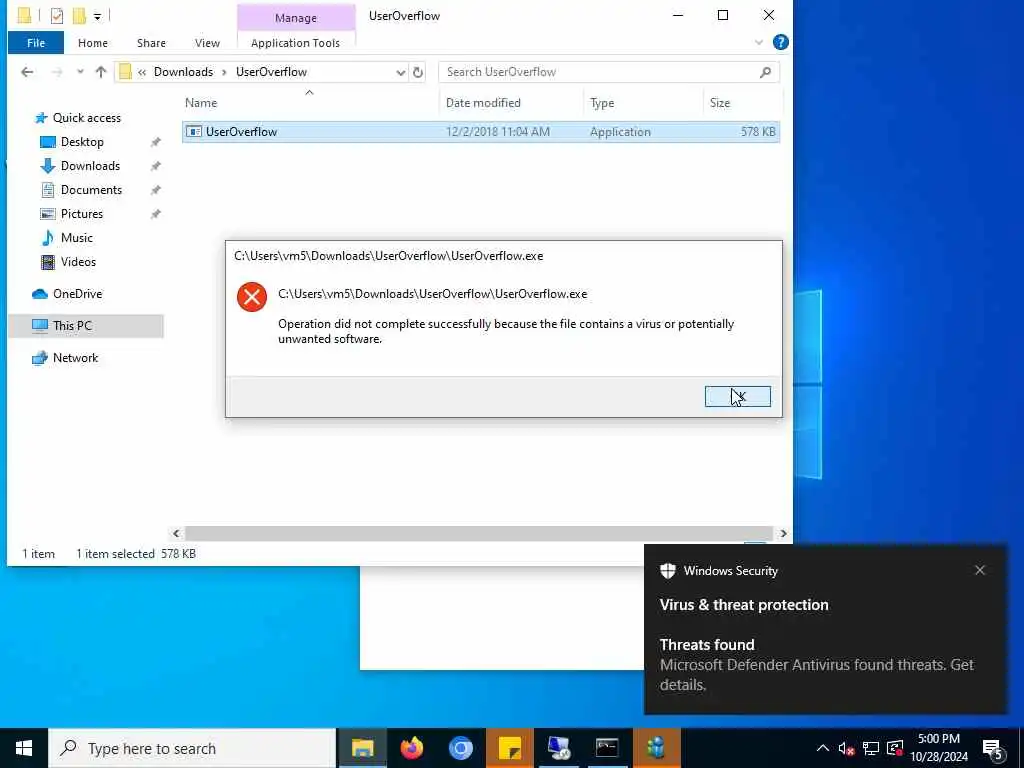Viewport: 1024px width, 768px height.
Task: Expand the address bar history dropdown
Action: 400,72
